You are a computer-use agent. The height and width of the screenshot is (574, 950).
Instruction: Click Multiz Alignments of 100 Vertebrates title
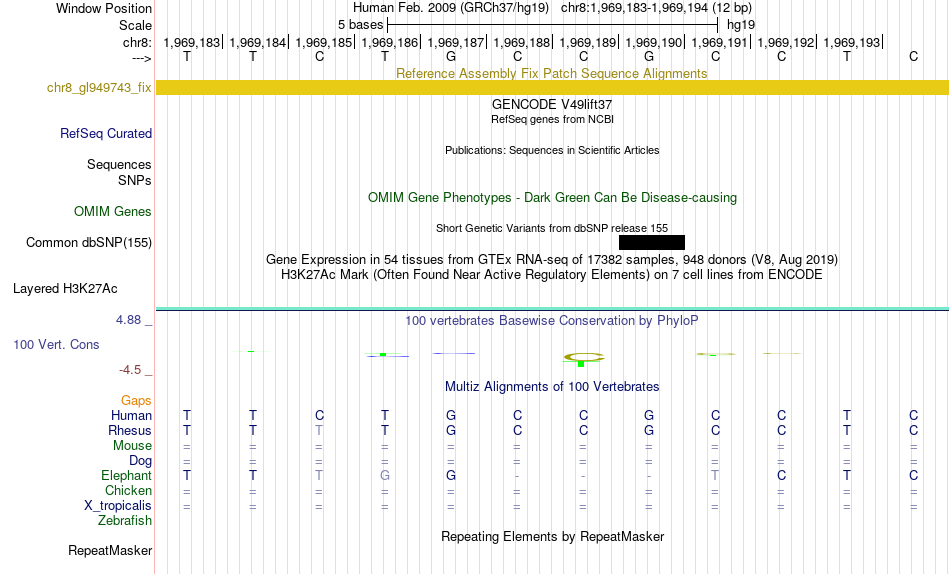(x=552, y=387)
